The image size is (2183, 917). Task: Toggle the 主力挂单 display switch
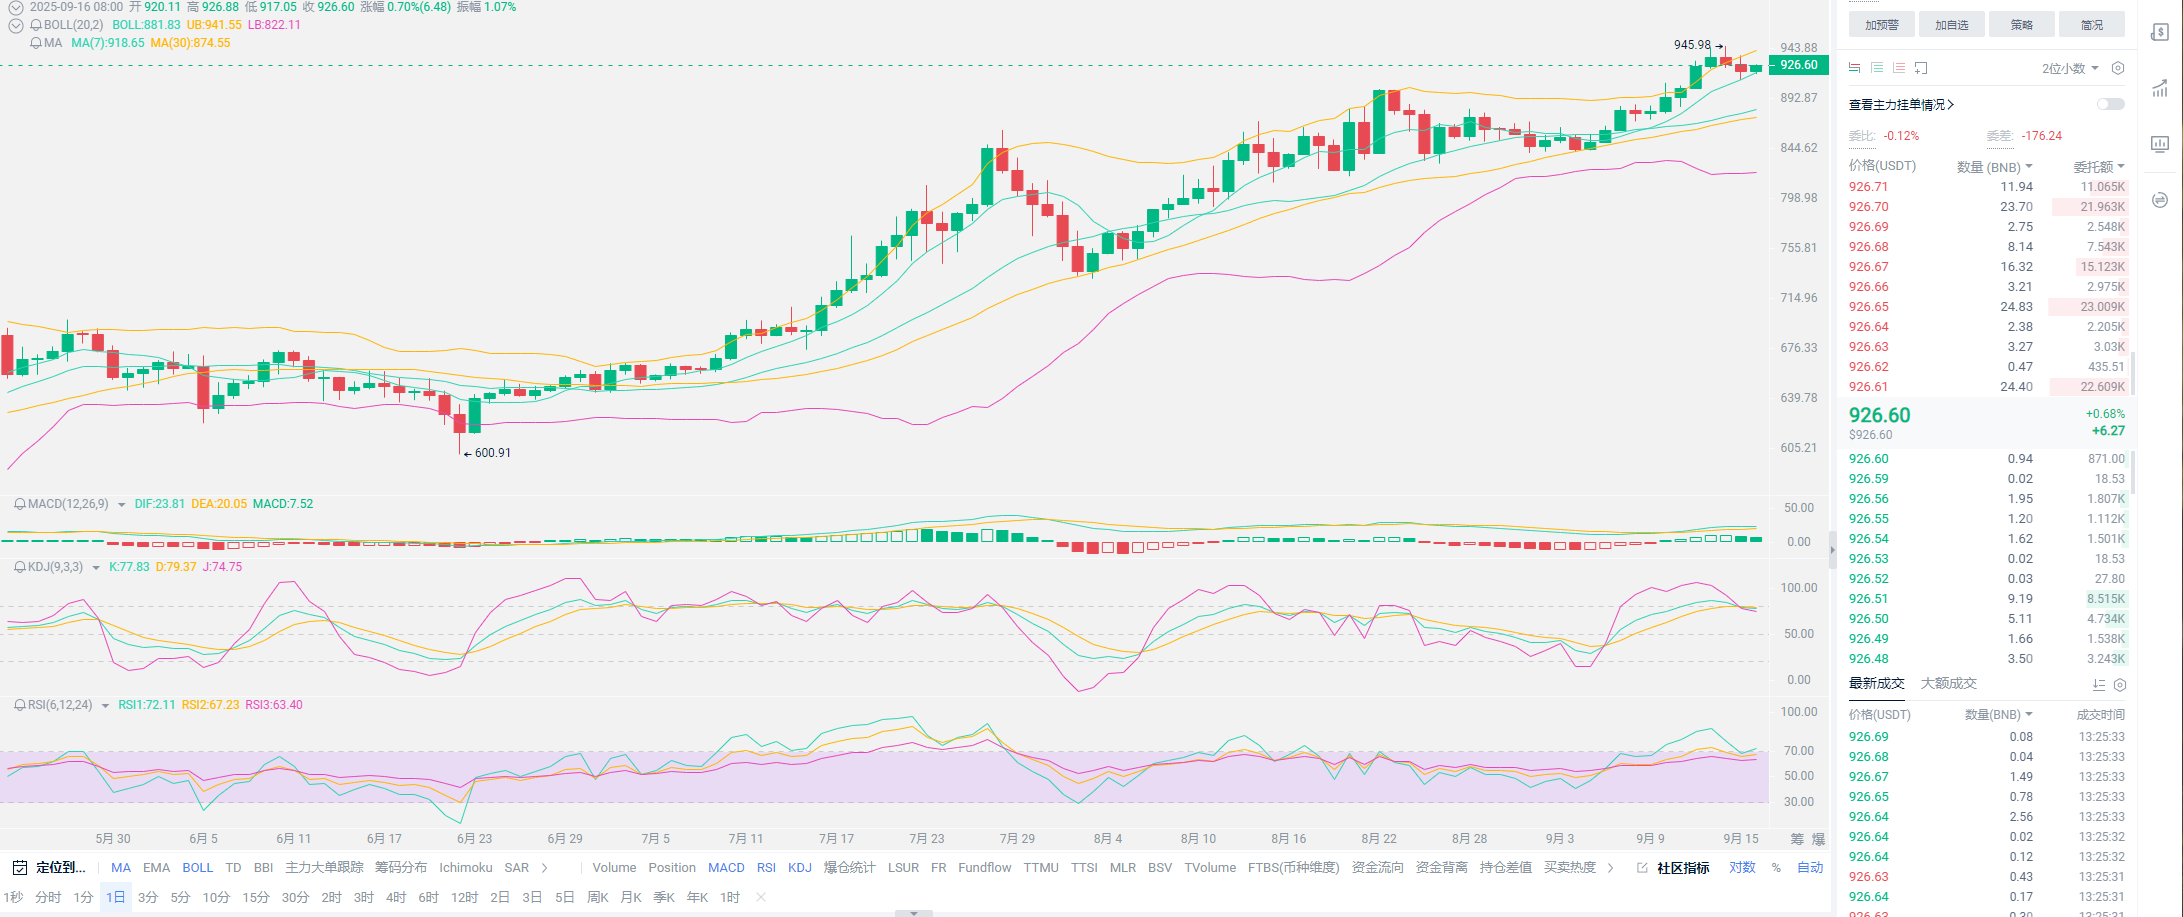(2111, 104)
